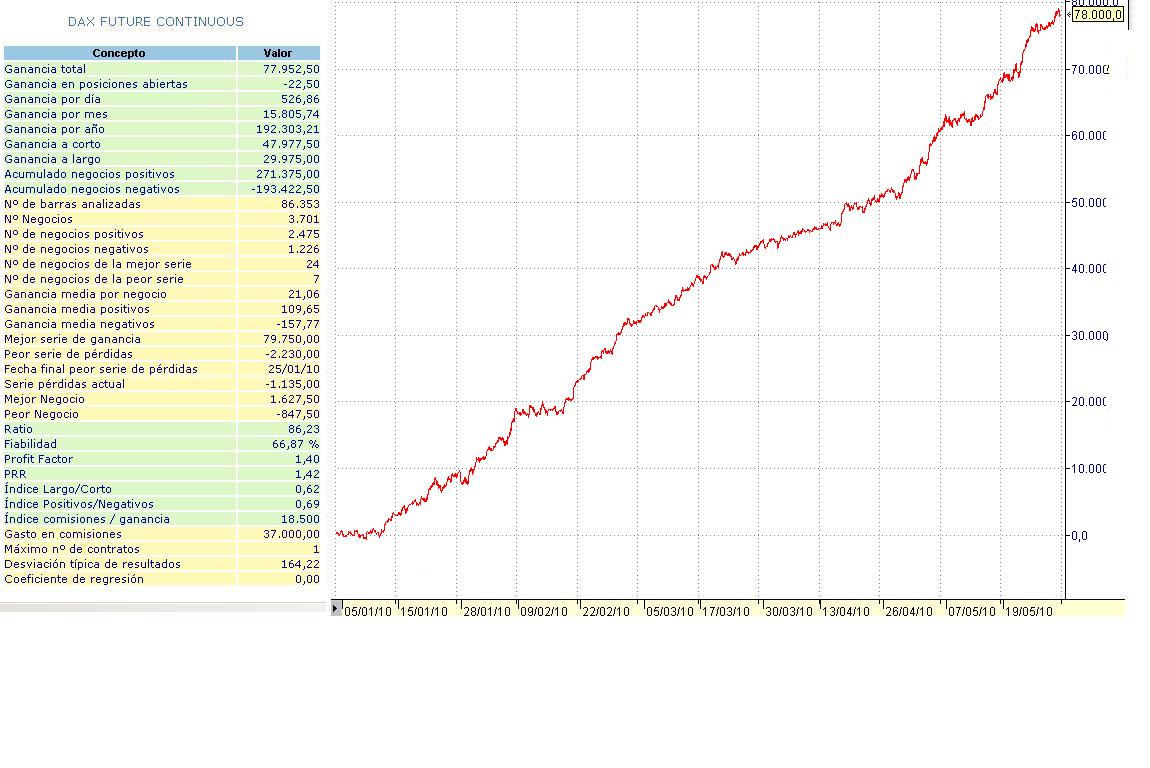Click the Mejor Negocio label
The width and height of the screenshot is (1150, 768).
point(44,399)
